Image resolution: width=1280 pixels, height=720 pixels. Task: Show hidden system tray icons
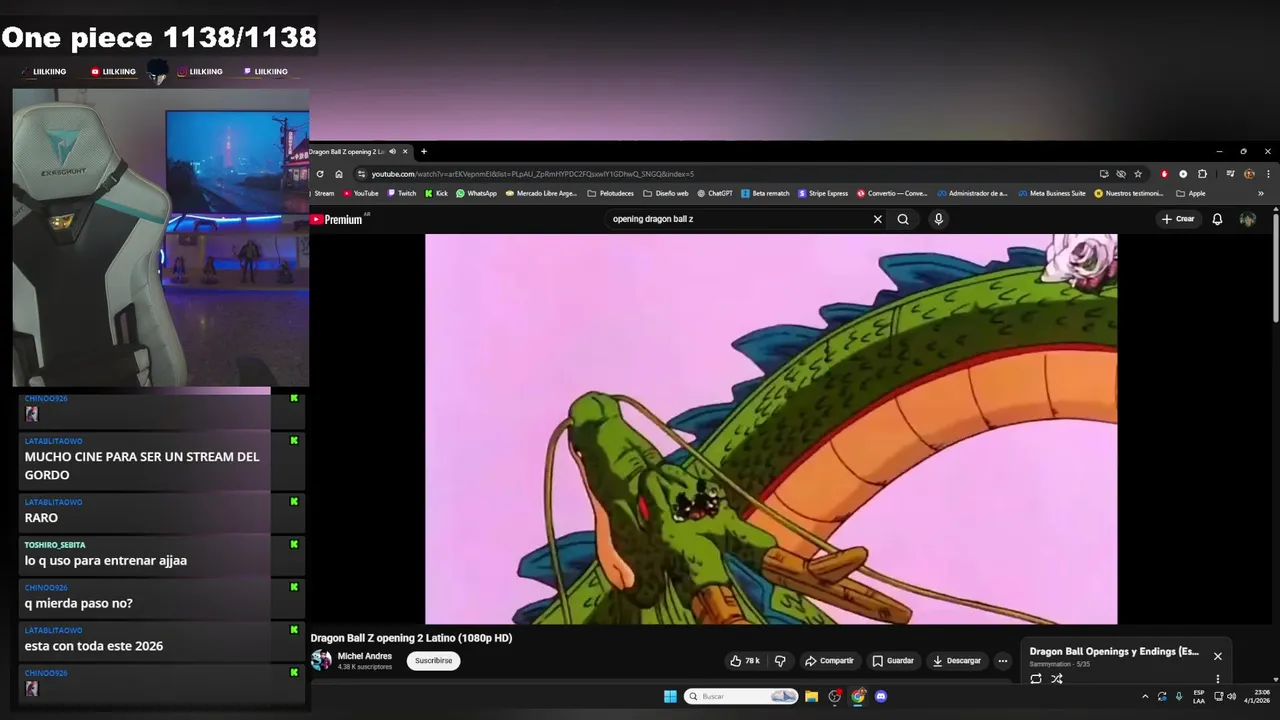pyautogui.click(x=1145, y=696)
